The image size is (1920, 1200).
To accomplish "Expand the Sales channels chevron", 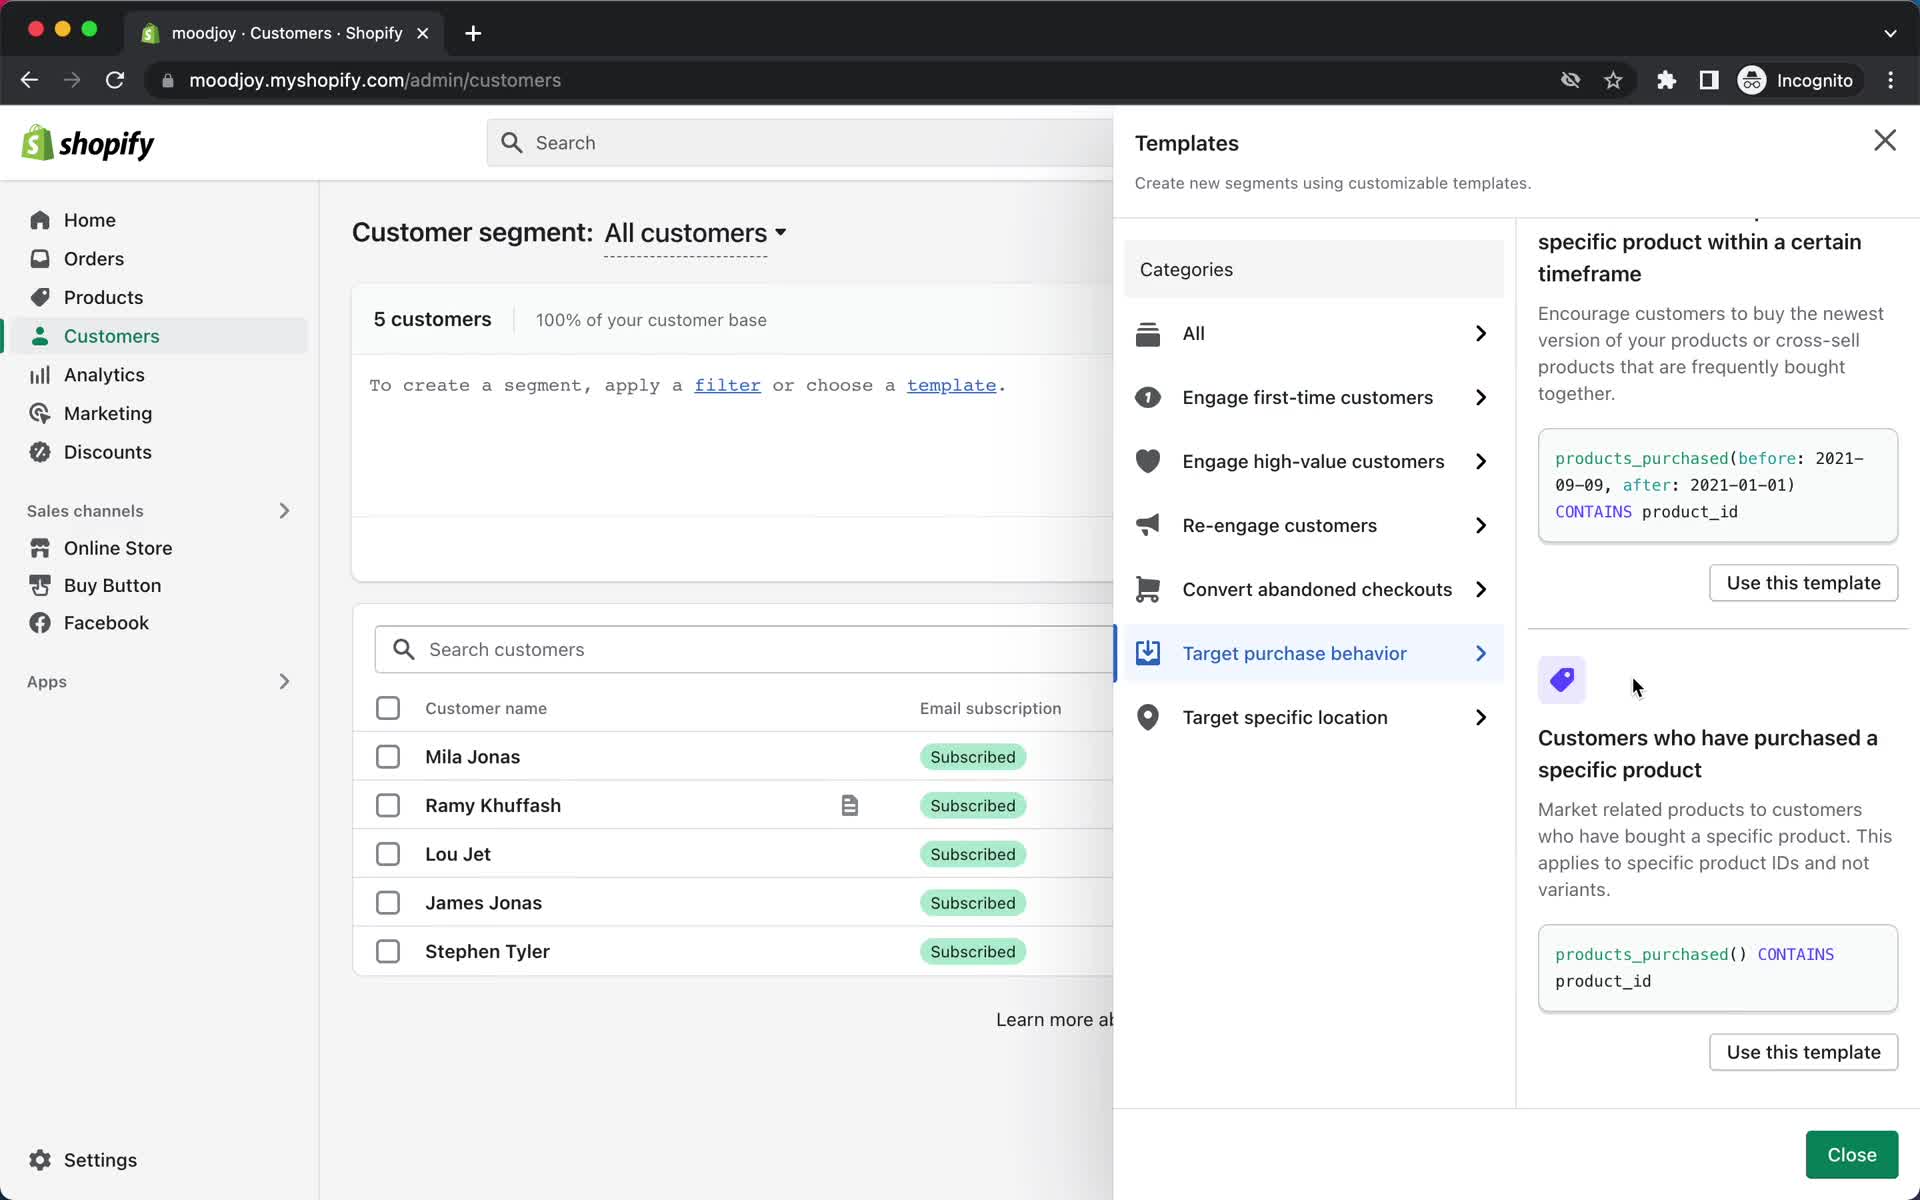I will point(284,511).
